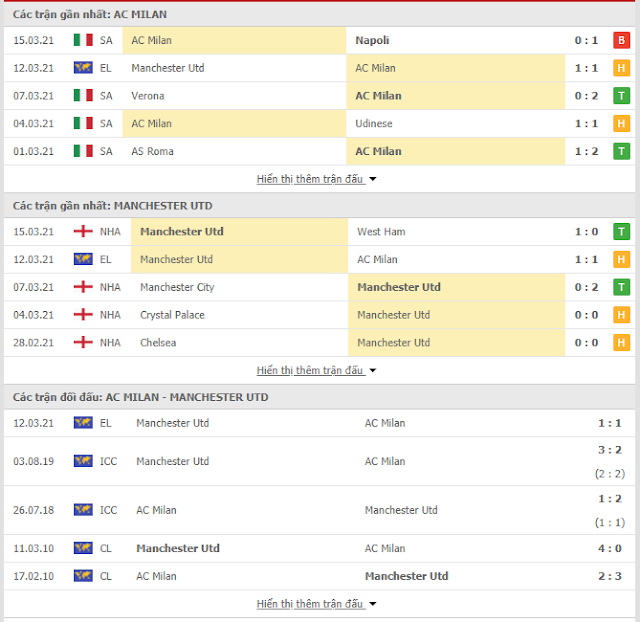
Task: Click the green T badge on Verona match row
Action: click(x=621, y=96)
